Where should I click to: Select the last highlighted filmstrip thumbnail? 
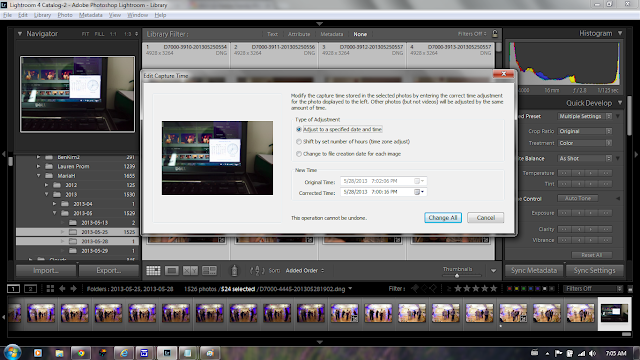click(x=614, y=313)
